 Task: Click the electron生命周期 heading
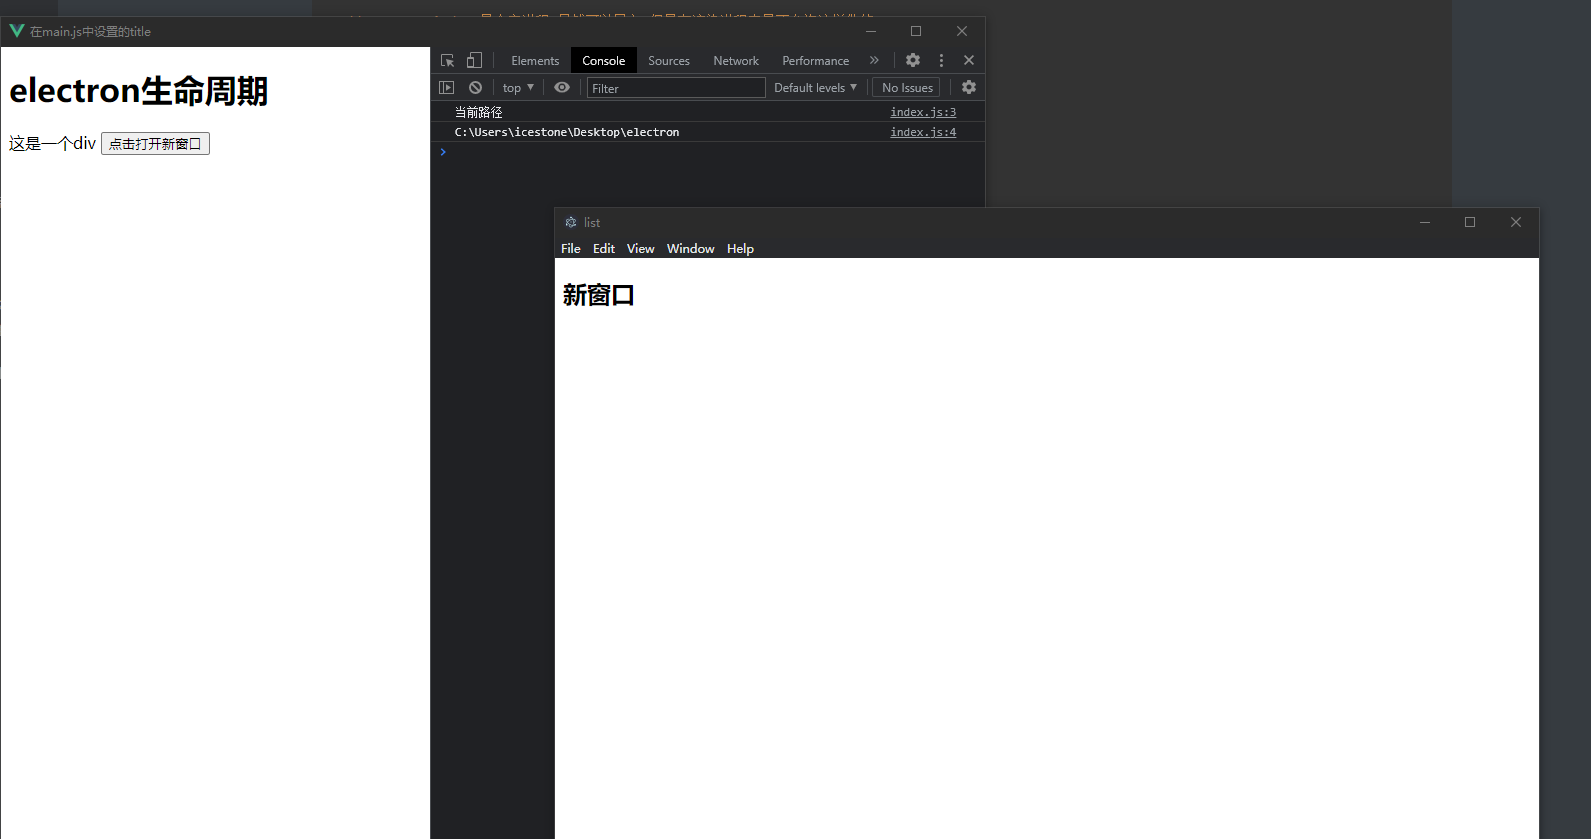coord(139,91)
